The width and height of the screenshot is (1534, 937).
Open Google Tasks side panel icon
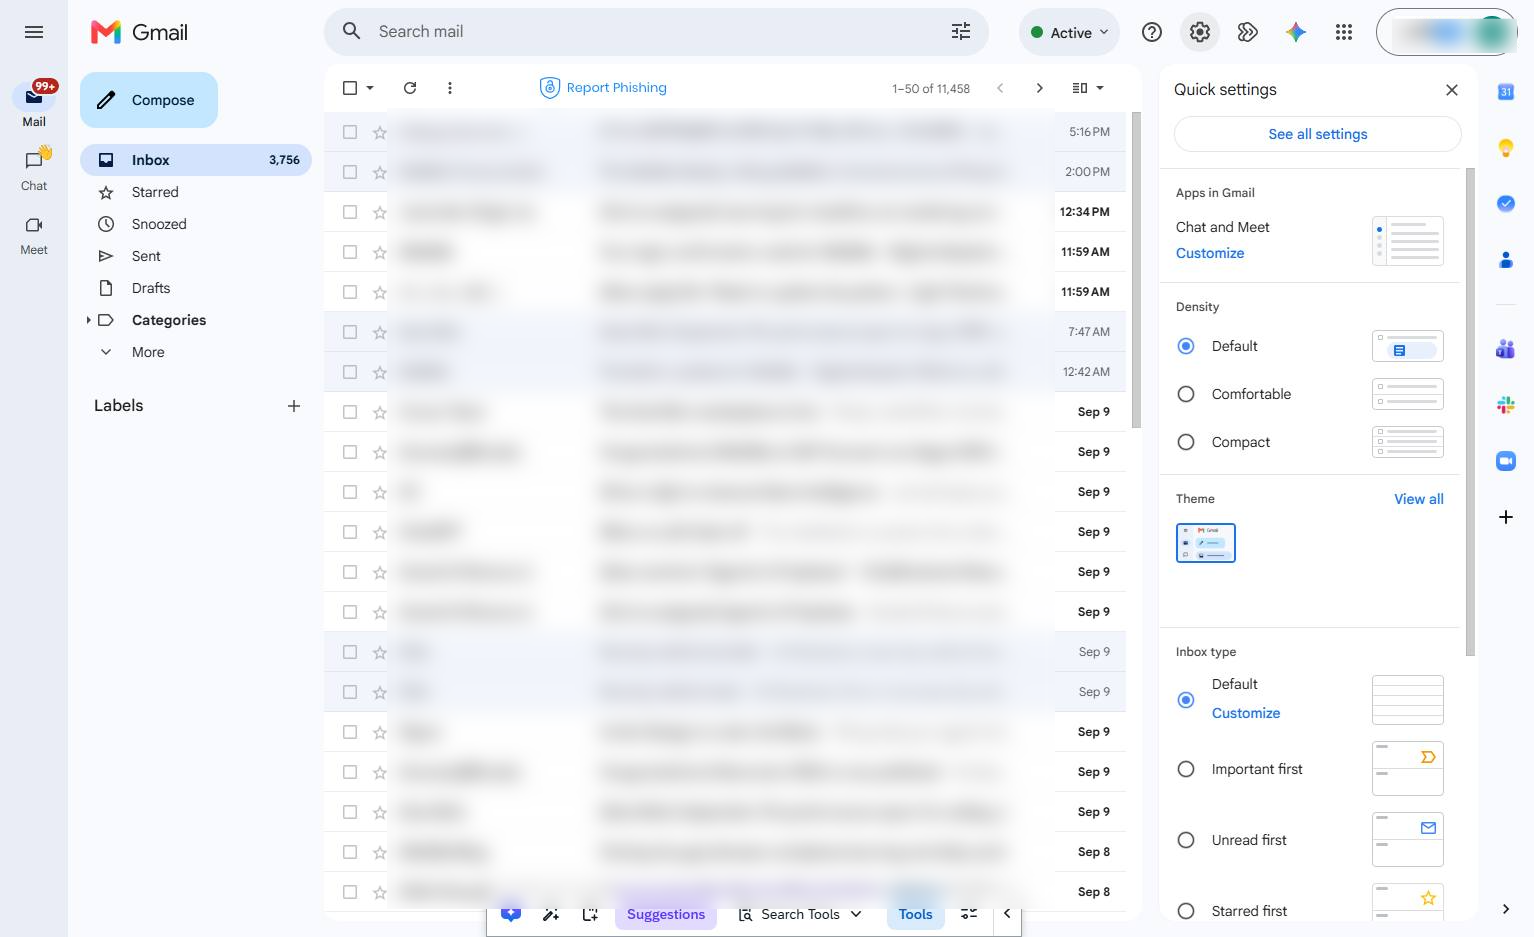[1506, 204]
